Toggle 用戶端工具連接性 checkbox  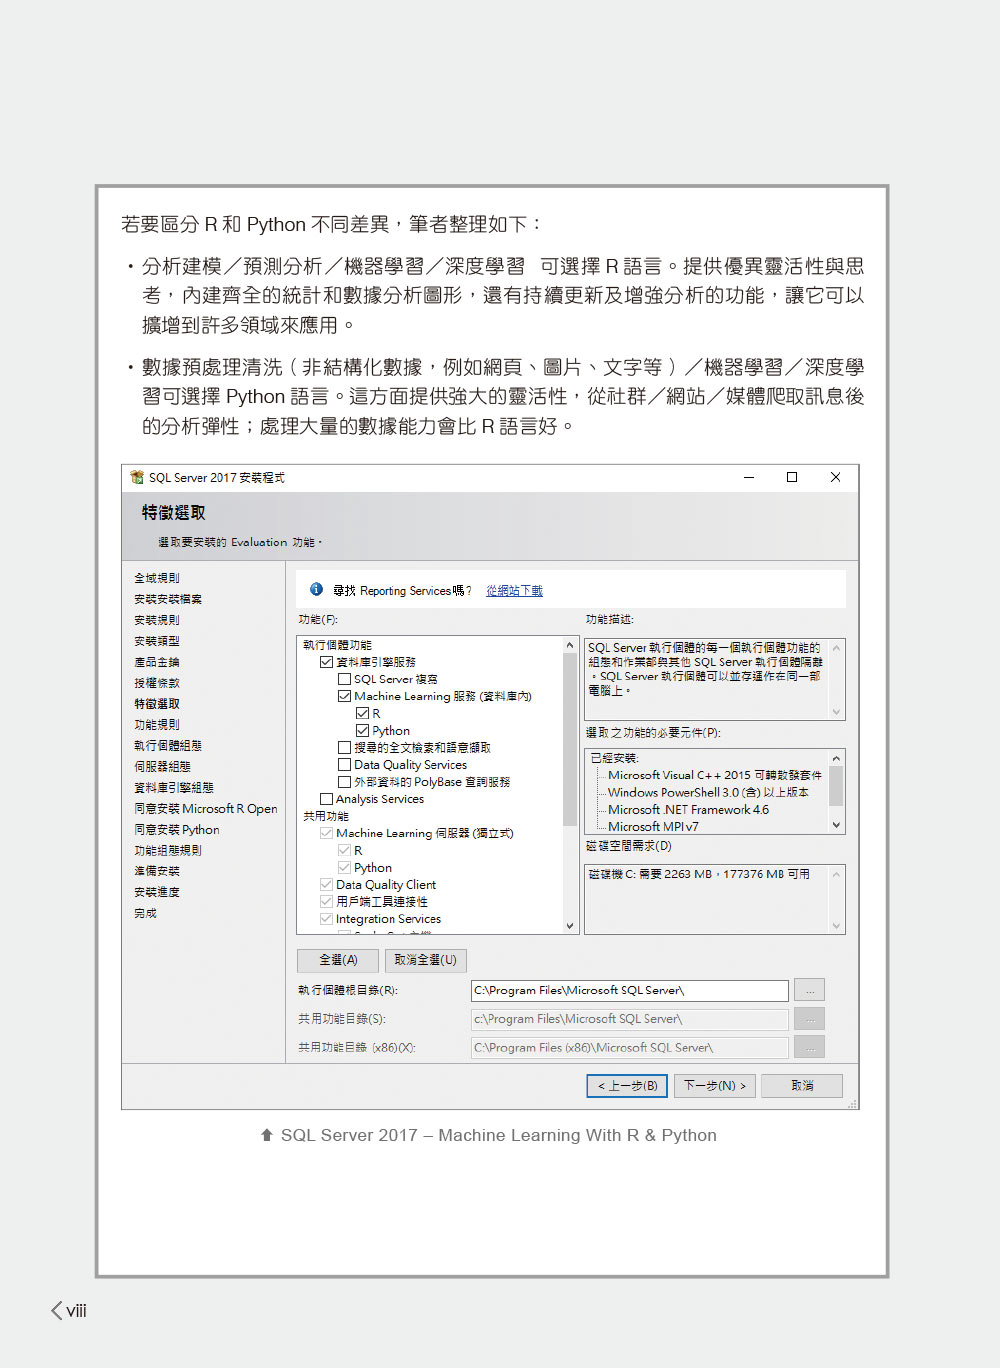point(326,901)
